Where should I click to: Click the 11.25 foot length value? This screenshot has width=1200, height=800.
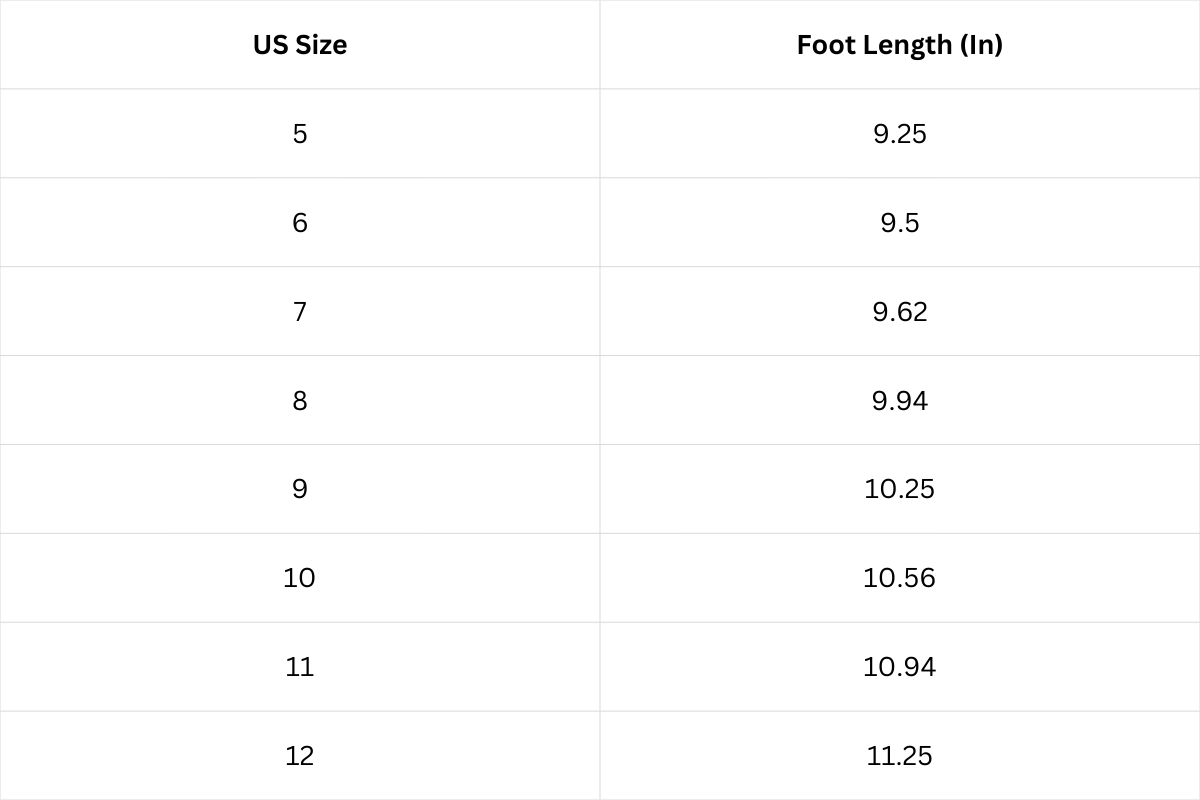point(899,756)
